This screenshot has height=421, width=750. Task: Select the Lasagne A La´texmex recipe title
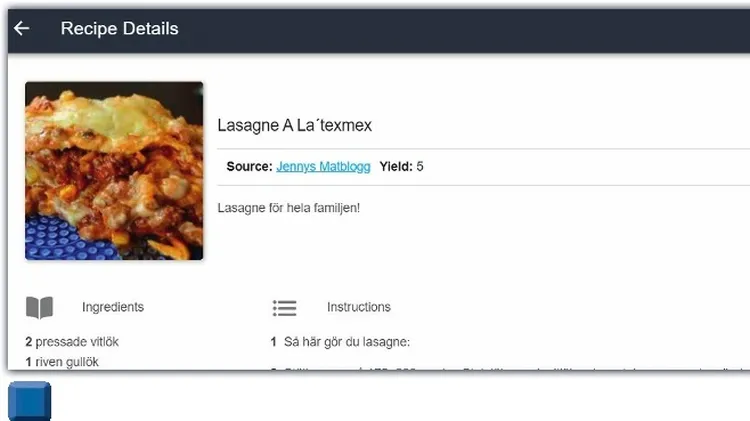(295, 125)
